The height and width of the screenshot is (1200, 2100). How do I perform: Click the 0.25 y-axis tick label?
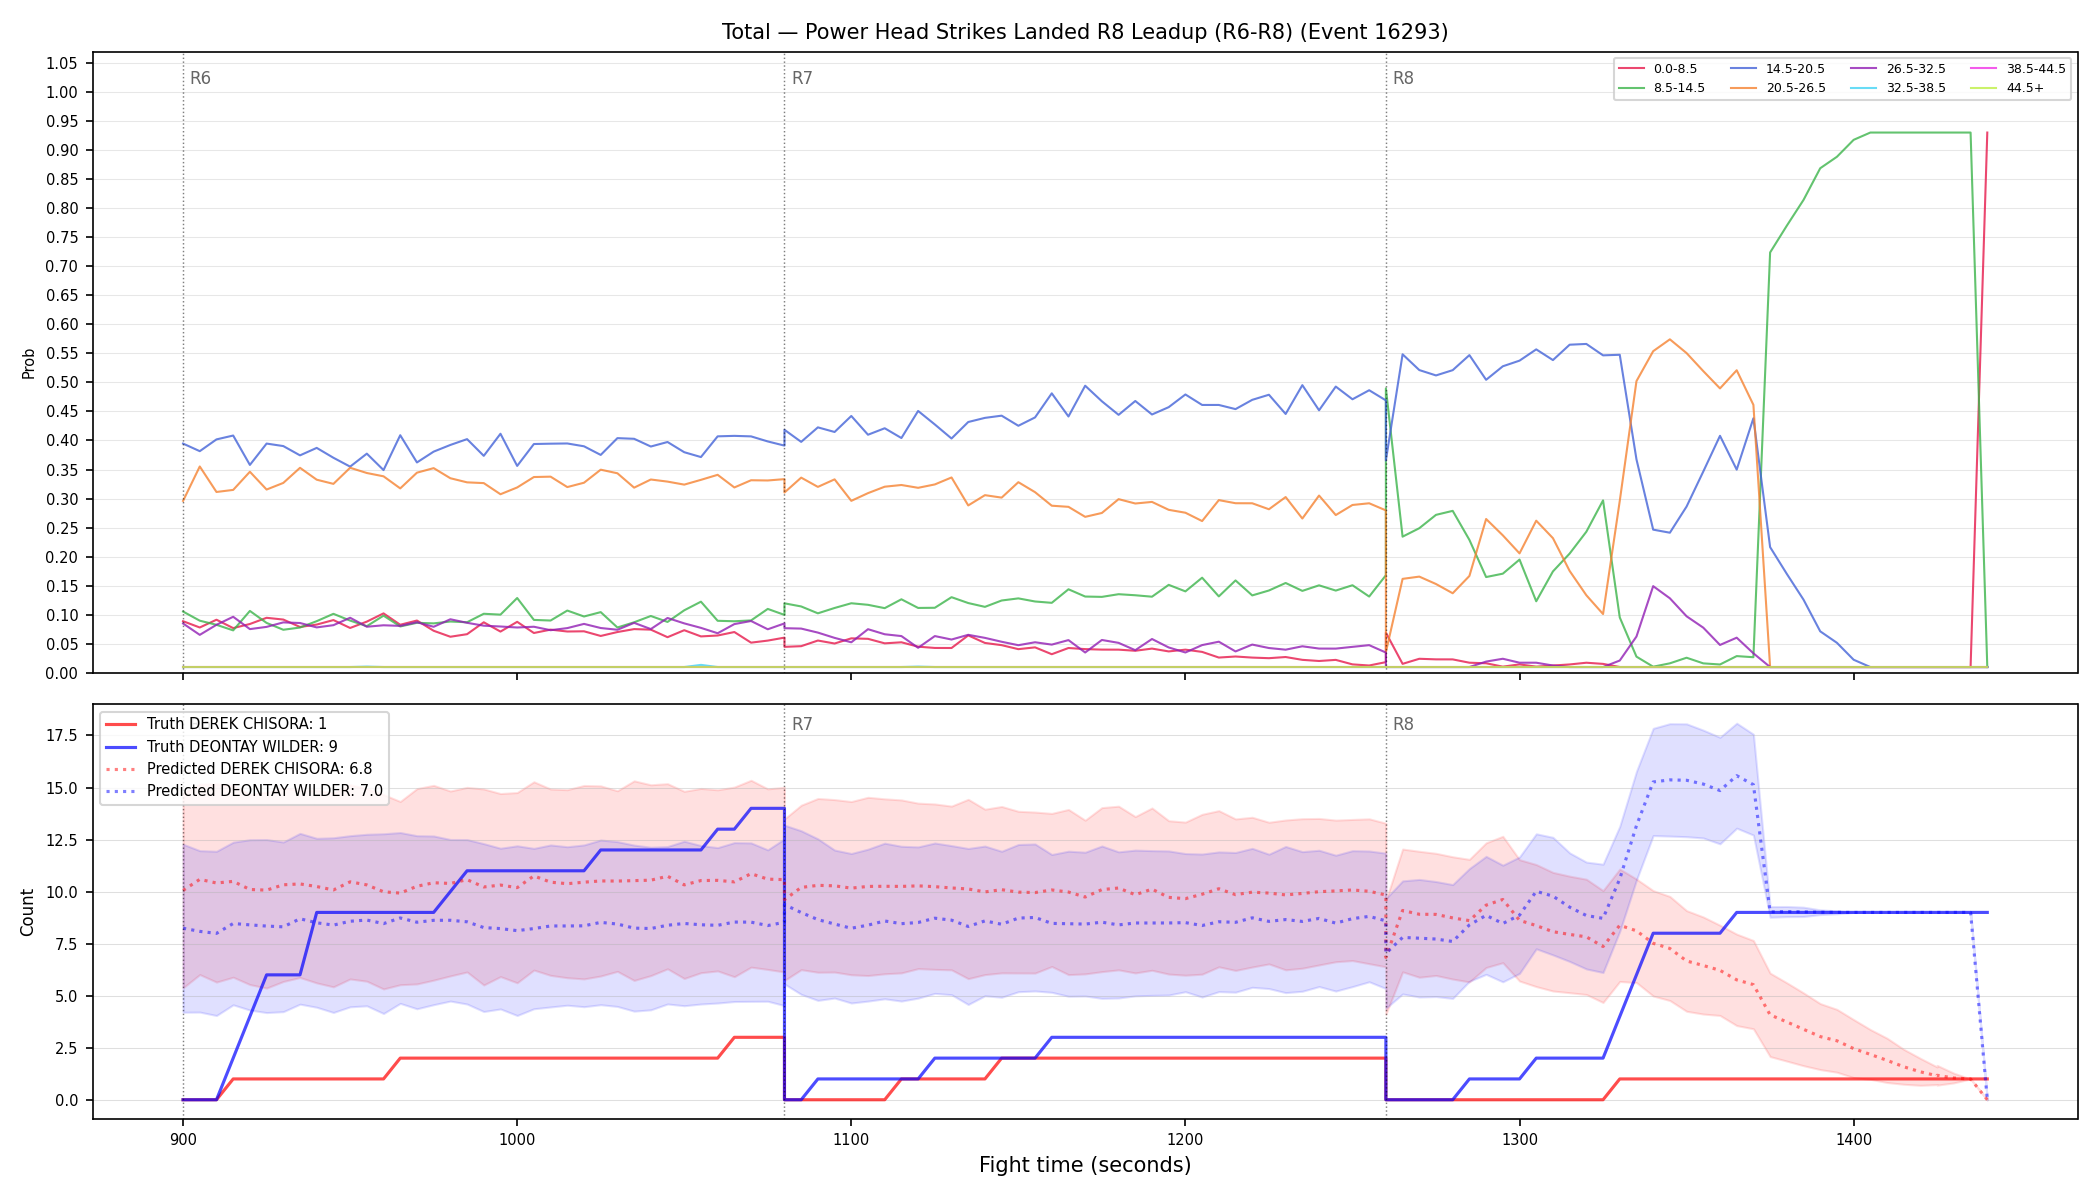61,528
